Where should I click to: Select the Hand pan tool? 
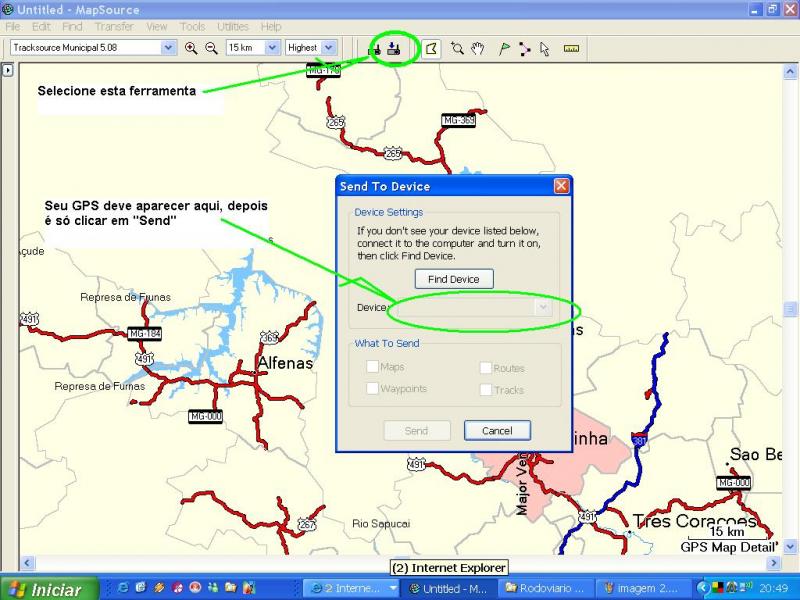(478, 48)
